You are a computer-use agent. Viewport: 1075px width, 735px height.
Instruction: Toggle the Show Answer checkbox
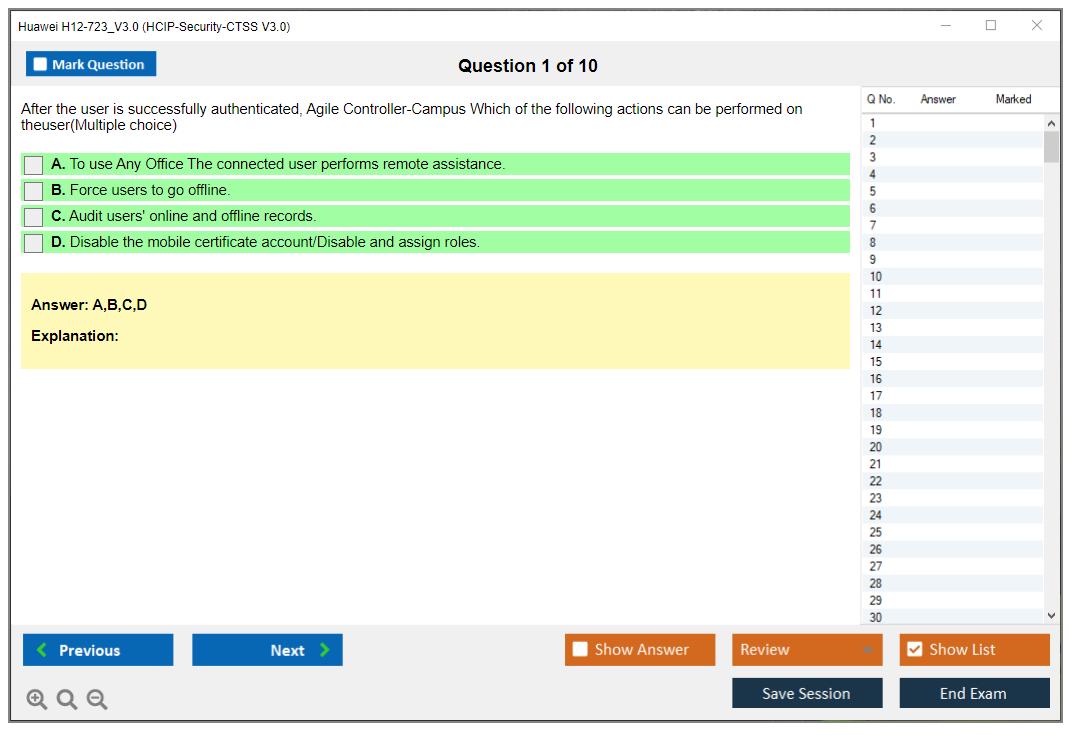point(580,650)
